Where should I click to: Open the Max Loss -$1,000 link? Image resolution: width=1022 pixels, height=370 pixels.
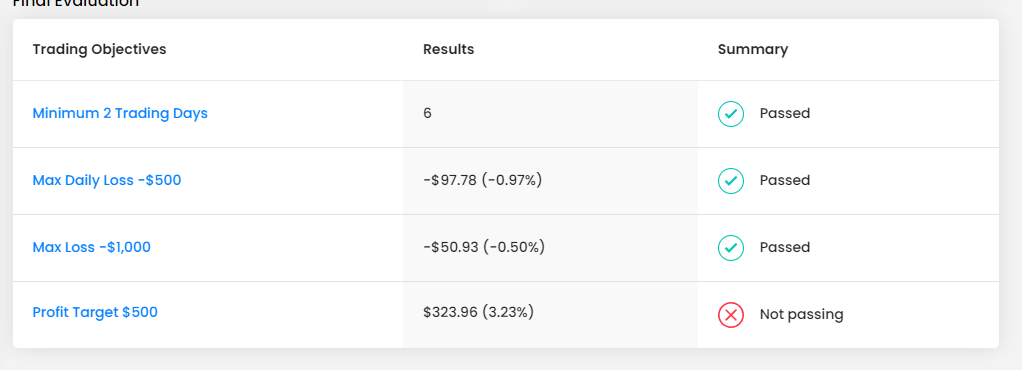coord(91,248)
